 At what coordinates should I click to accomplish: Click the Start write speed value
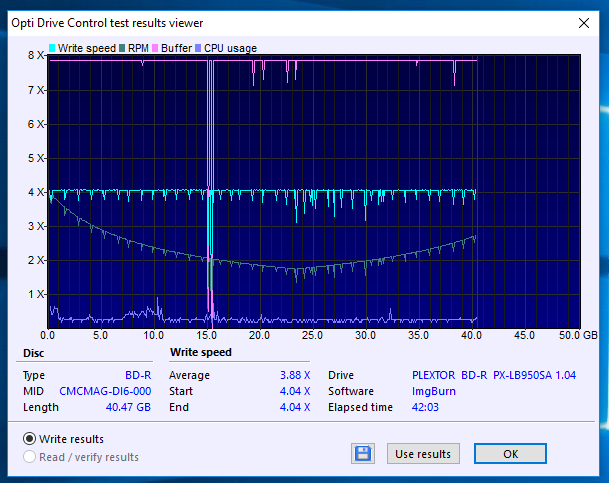(x=295, y=391)
